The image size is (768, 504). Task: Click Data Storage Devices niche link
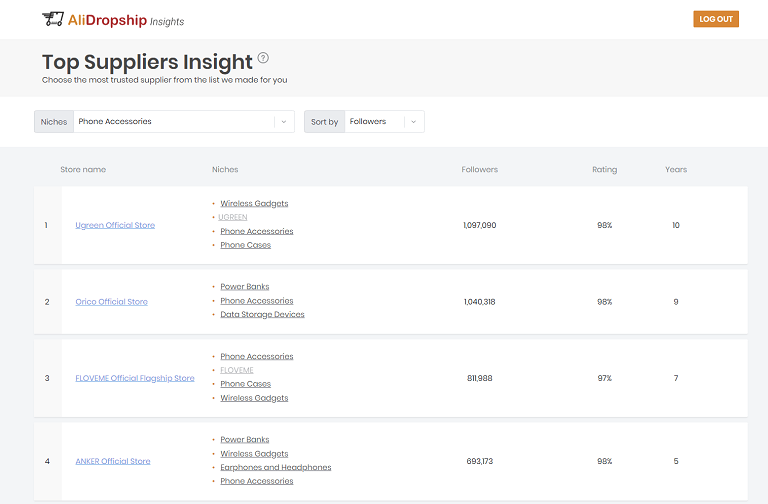[x=262, y=315]
